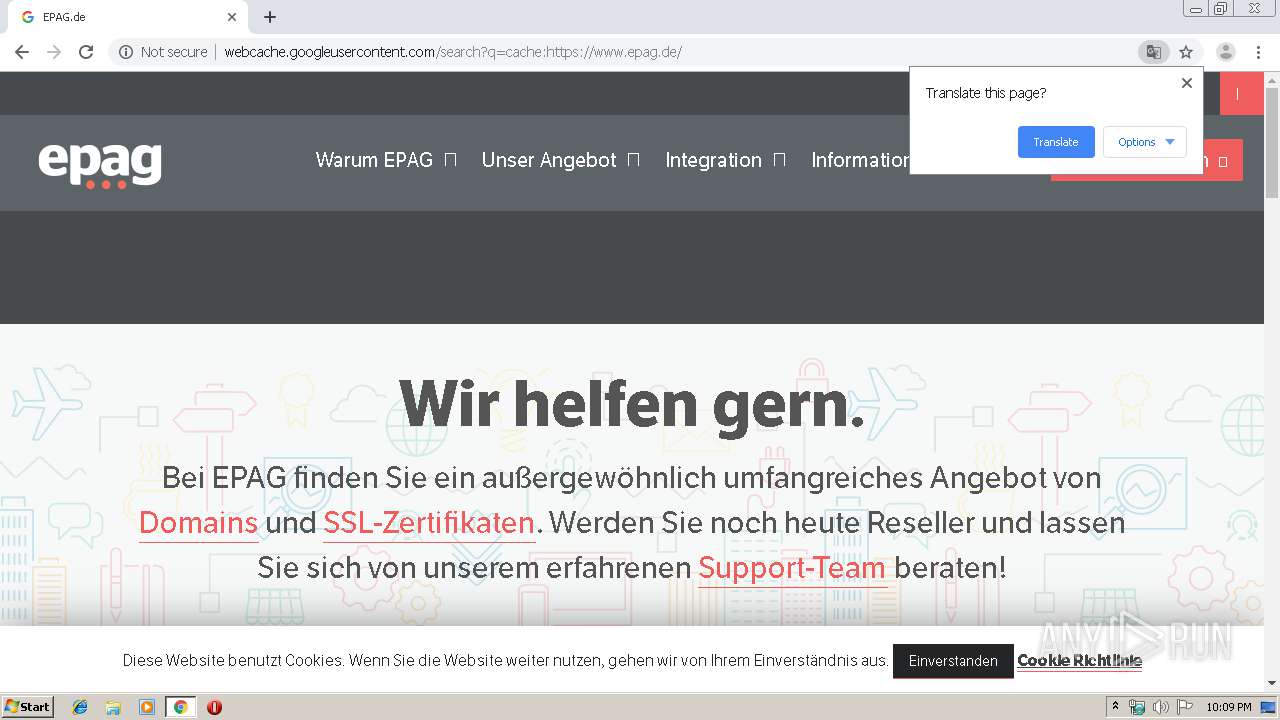1280x720 pixels.
Task: Open site info next to Not secure
Action: 126,52
